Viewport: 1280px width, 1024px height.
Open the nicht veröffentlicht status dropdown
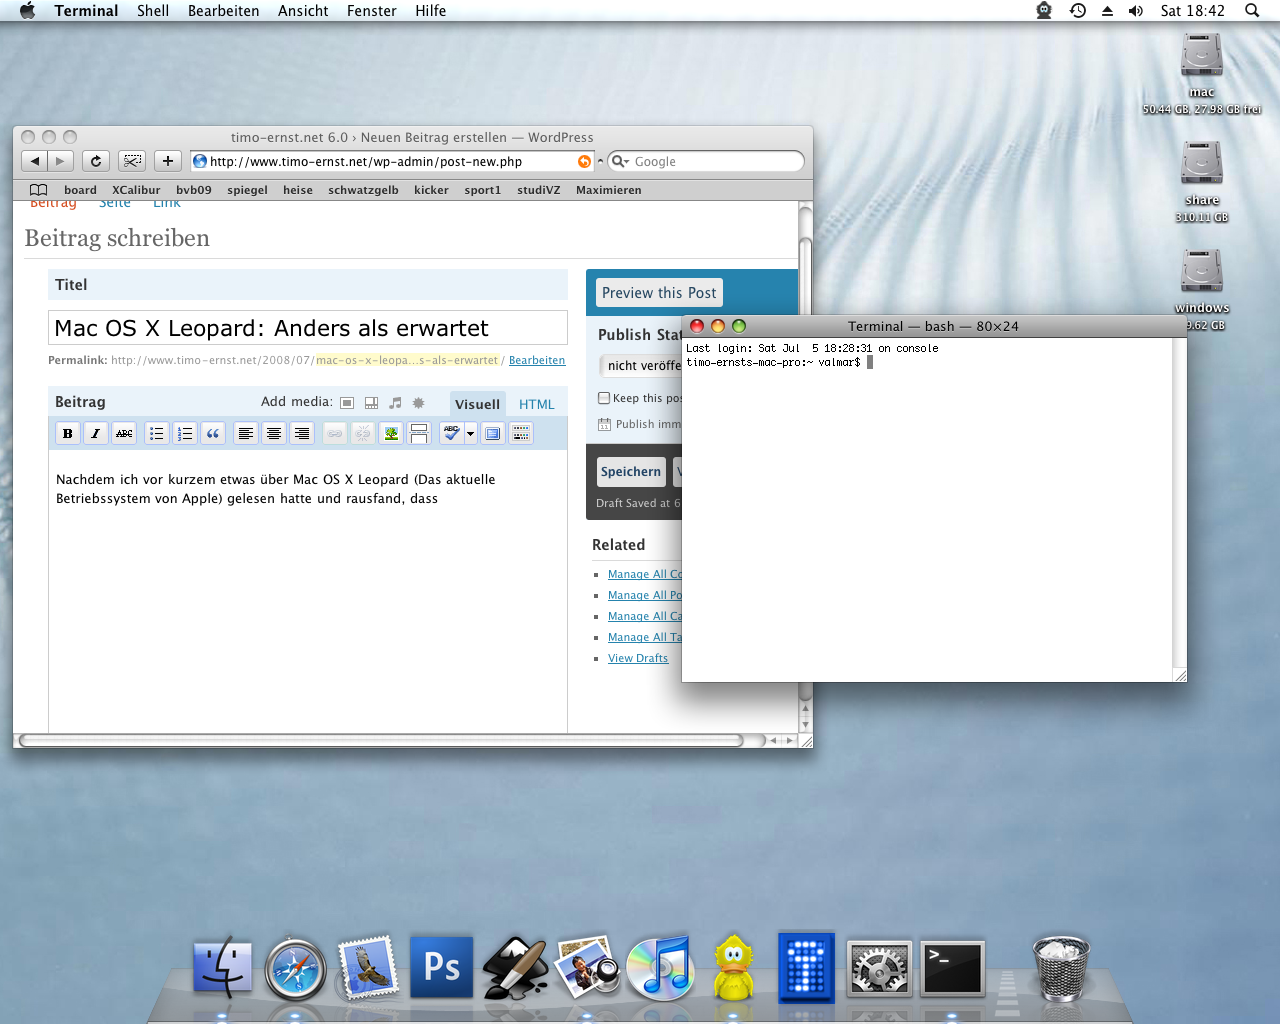641,366
